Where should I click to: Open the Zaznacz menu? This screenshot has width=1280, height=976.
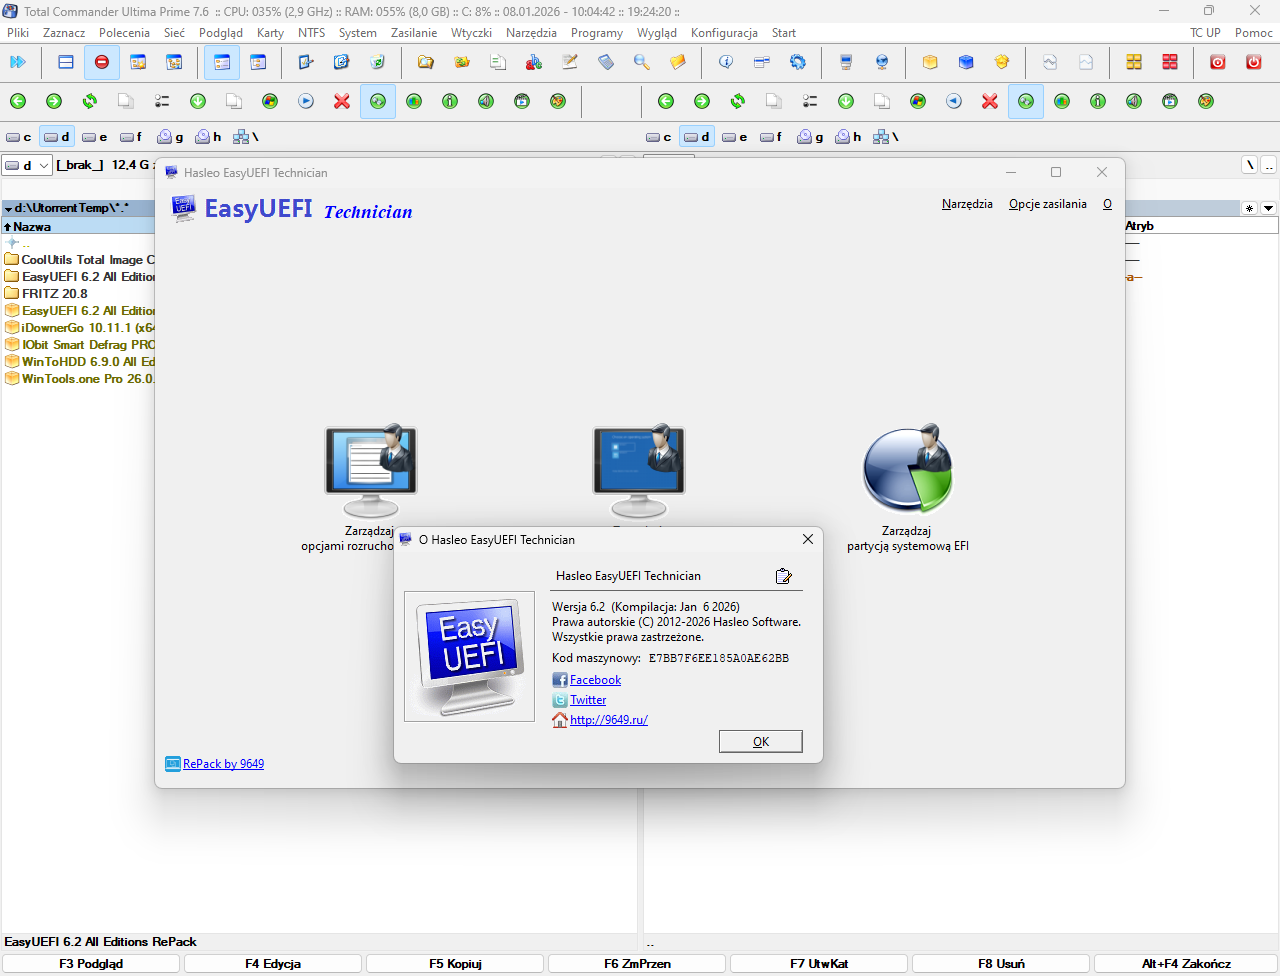coord(64,33)
